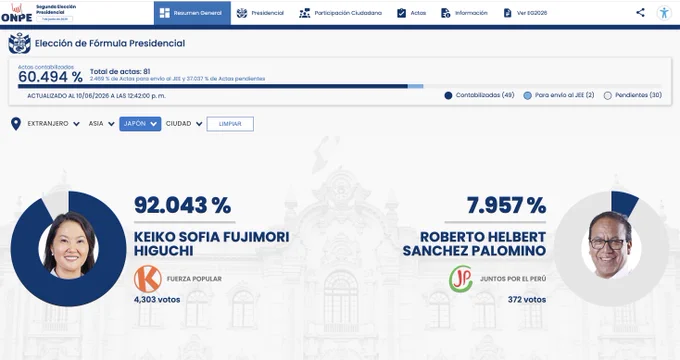Viewport: 680px width, 360px height.
Task: Click the Elección de Fórmula Presidencial heading
Action: pos(110,43)
